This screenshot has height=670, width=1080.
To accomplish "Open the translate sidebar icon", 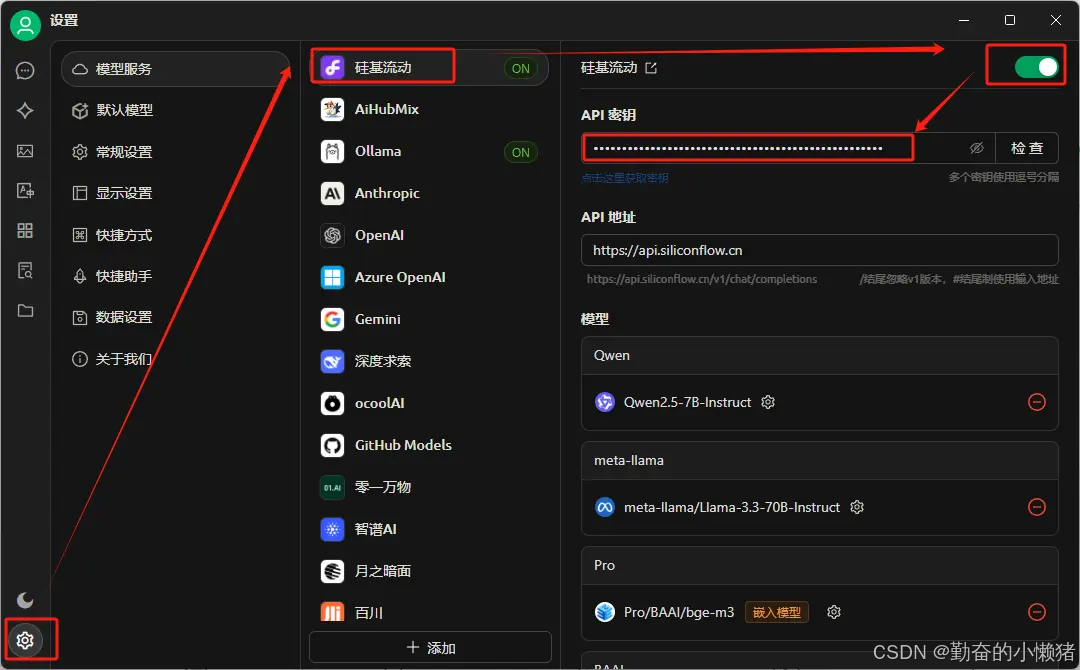I will [25, 191].
